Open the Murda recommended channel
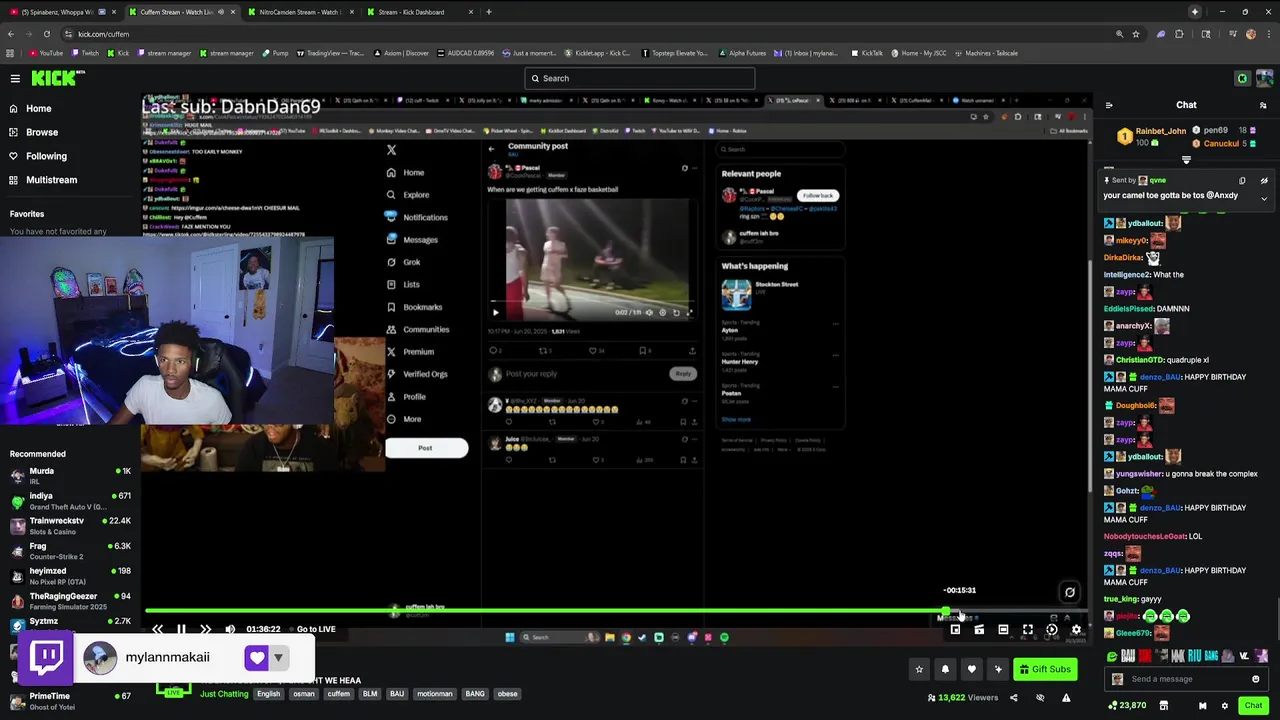The image size is (1280, 720). click(x=70, y=475)
